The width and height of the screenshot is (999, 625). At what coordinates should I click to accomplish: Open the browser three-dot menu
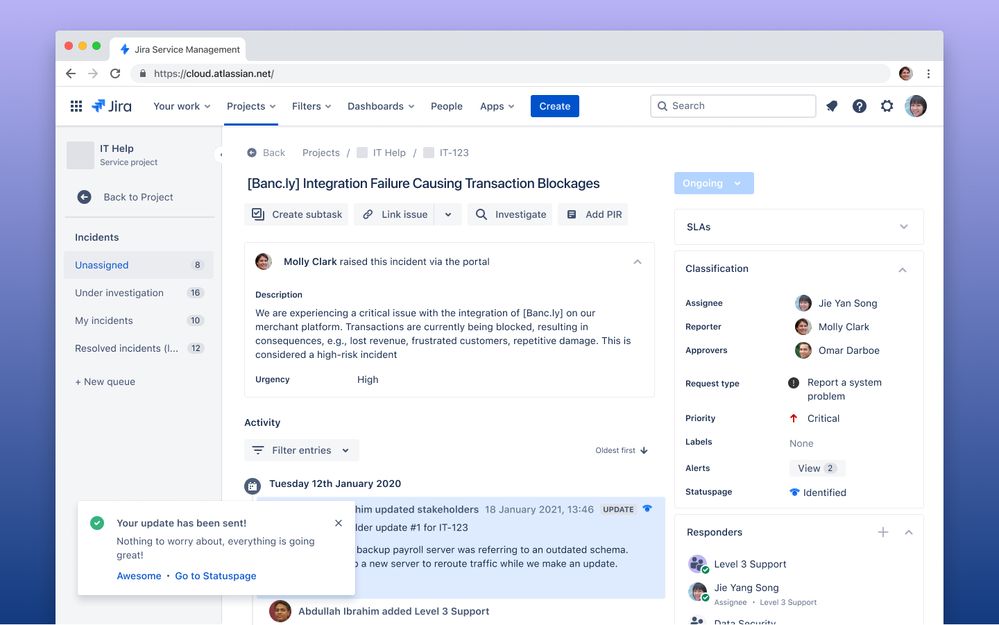(x=928, y=73)
